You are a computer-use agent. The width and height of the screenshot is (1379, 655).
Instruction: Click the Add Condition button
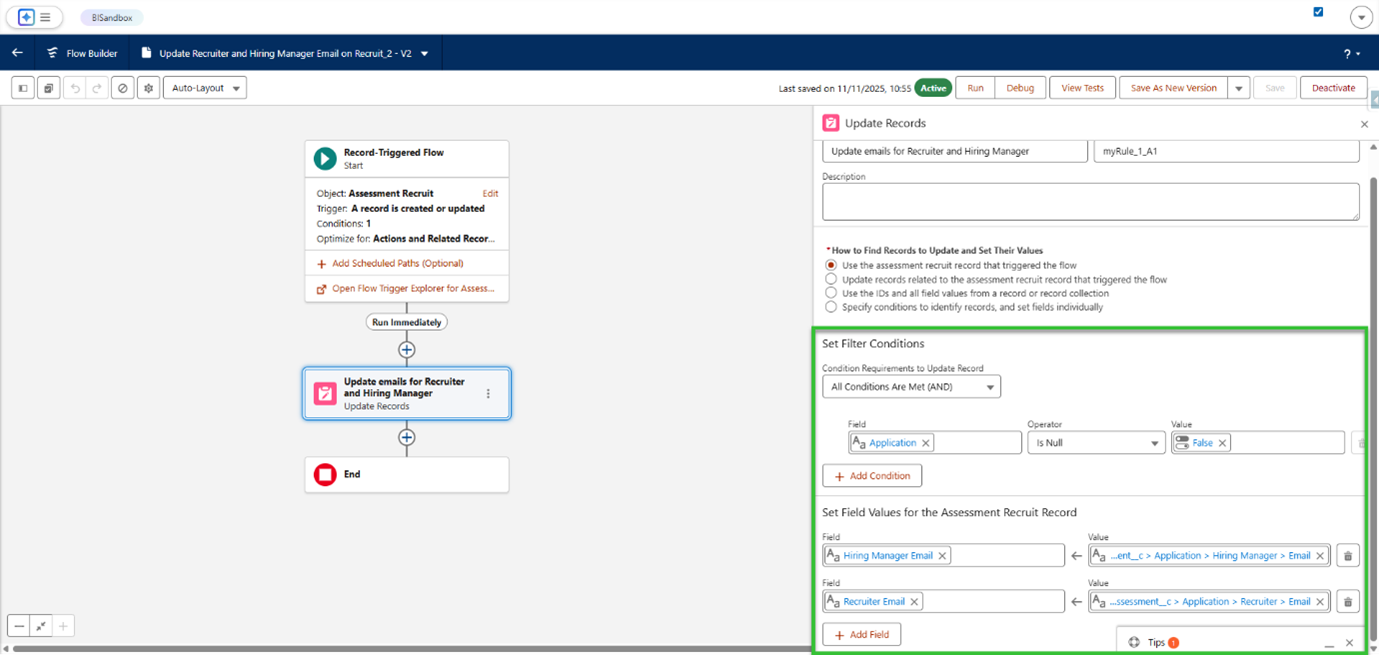872,476
